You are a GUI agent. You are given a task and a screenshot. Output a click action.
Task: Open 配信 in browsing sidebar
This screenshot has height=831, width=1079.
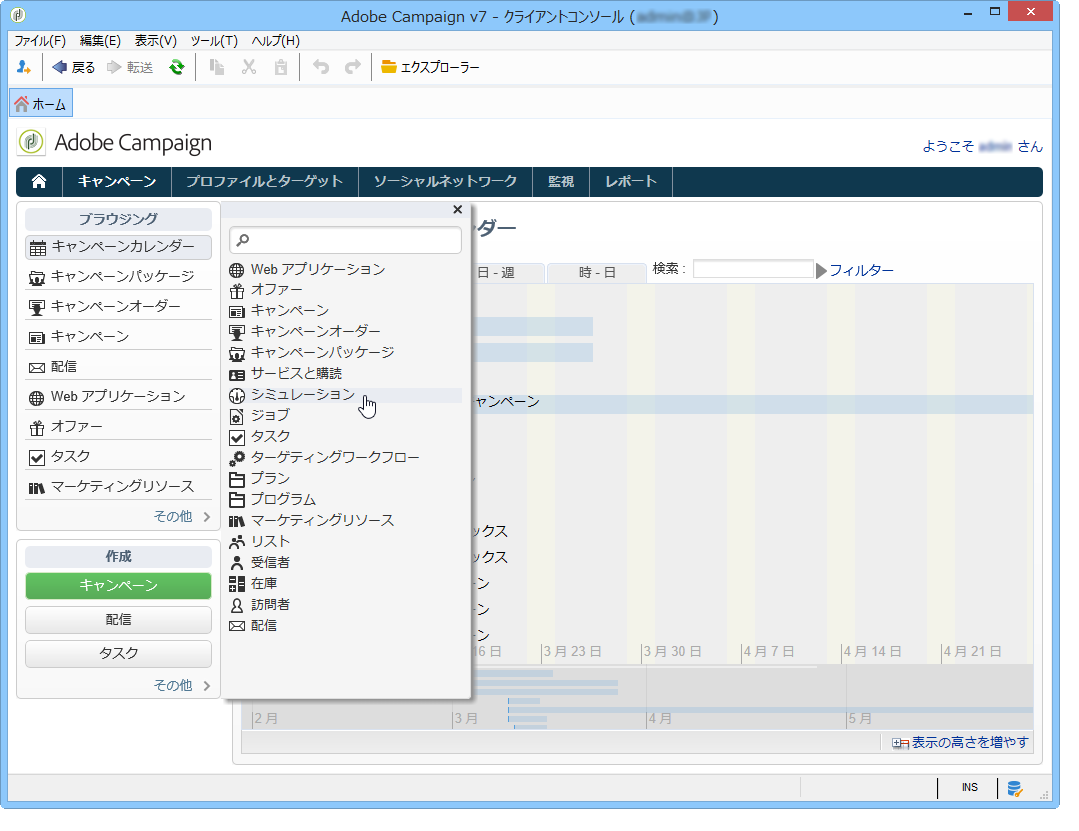[x=118, y=367]
